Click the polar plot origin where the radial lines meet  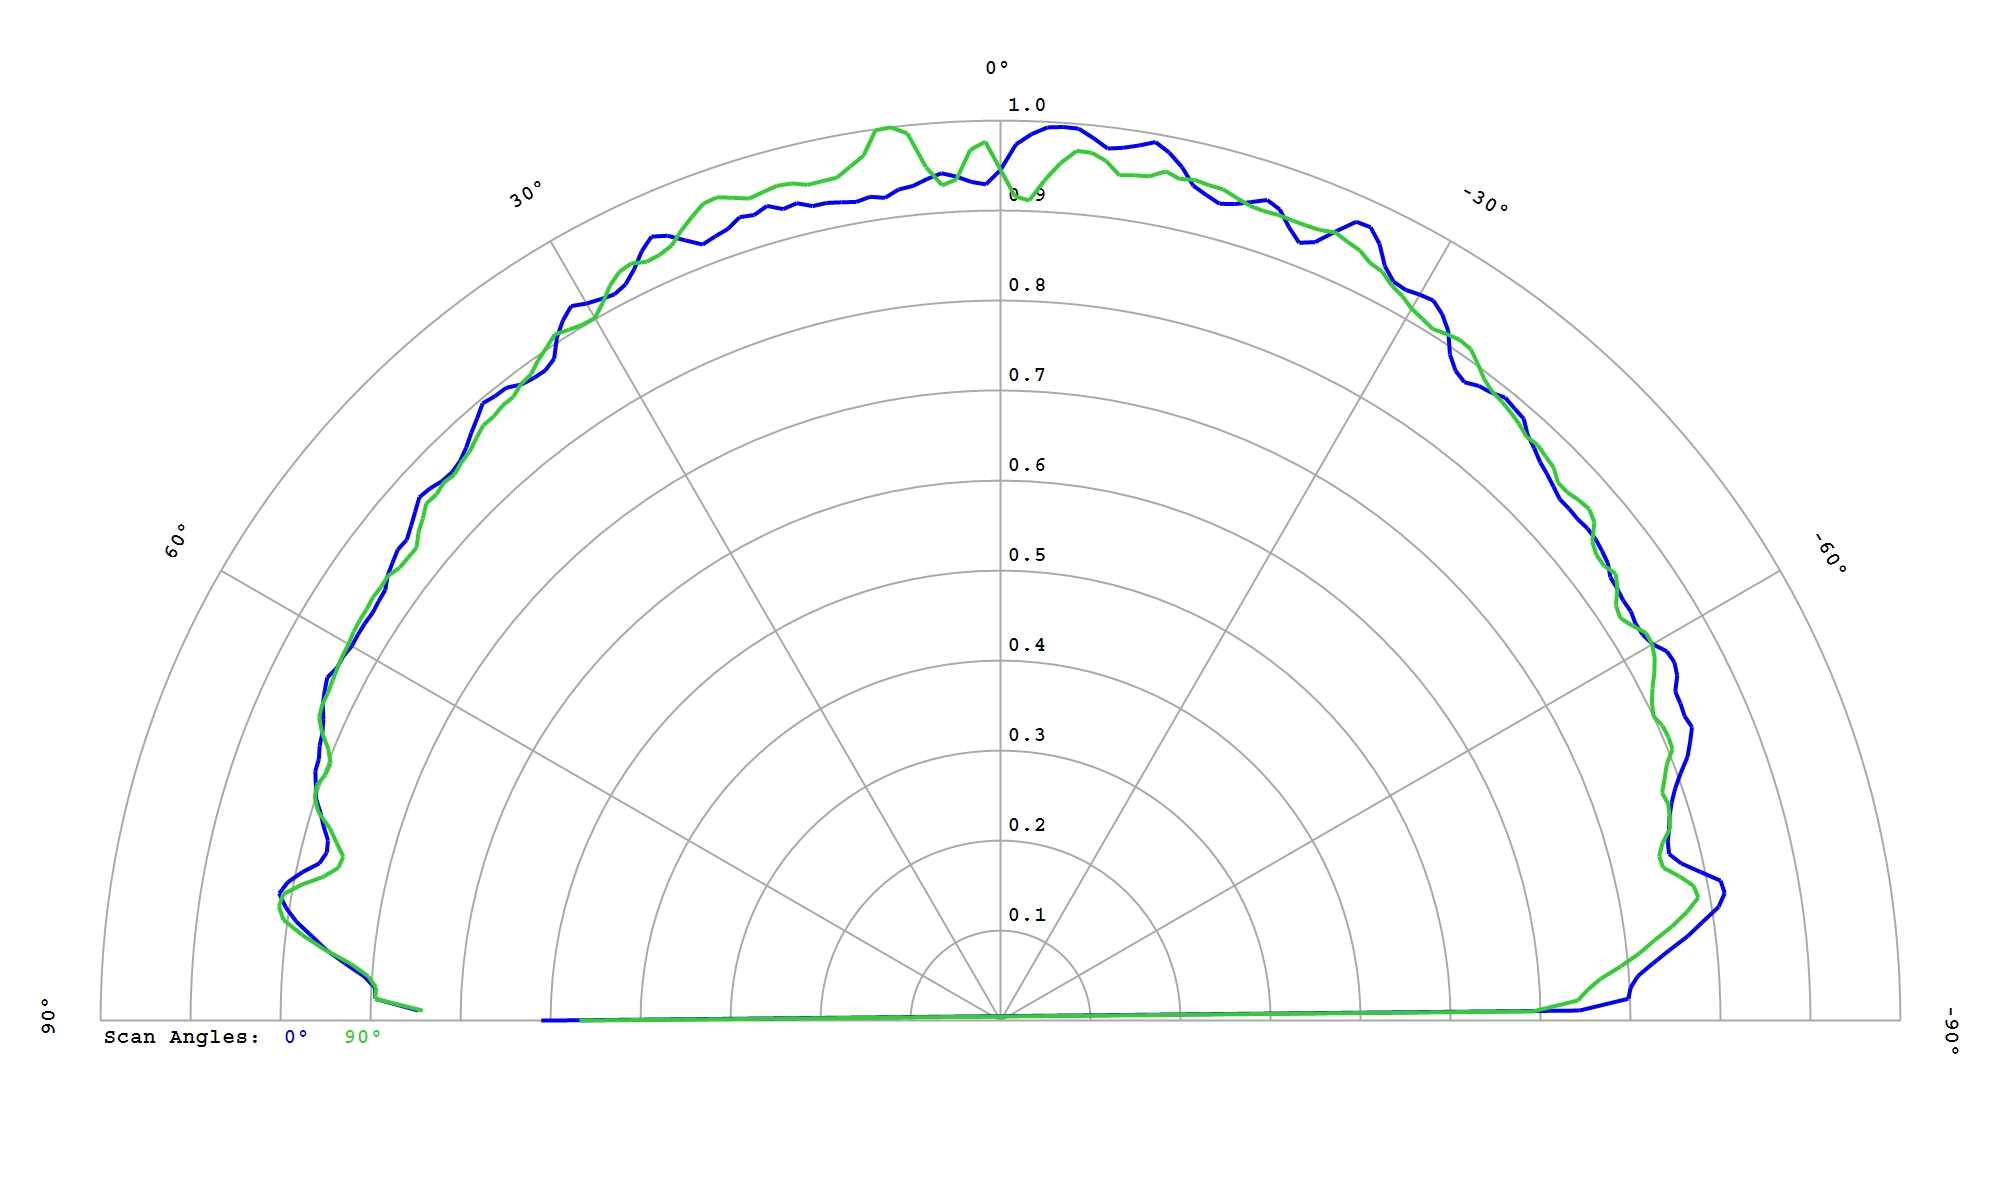pos(1000,1020)
